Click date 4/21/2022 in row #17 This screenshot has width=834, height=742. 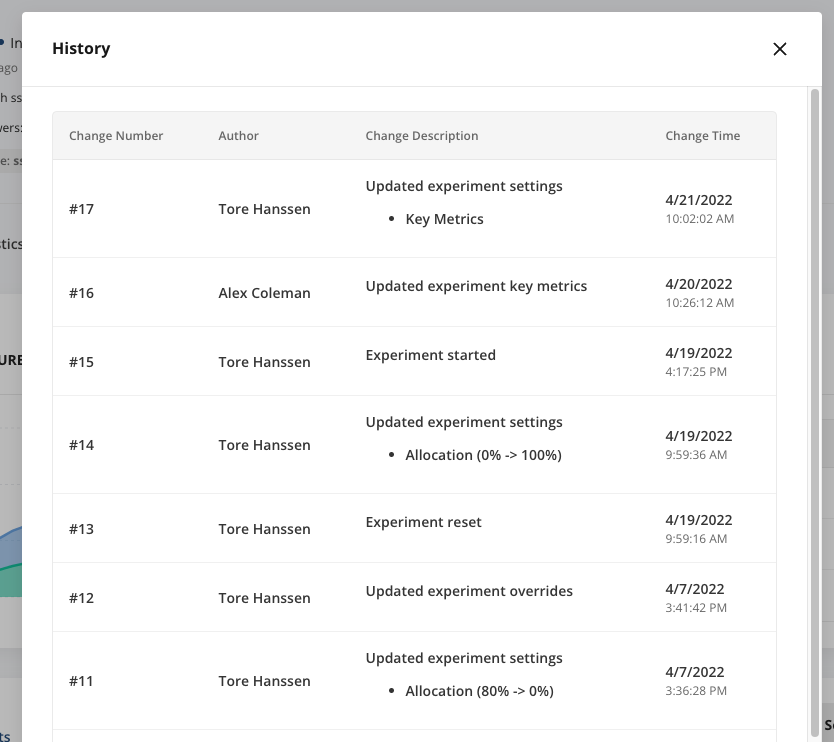point(699,201)
